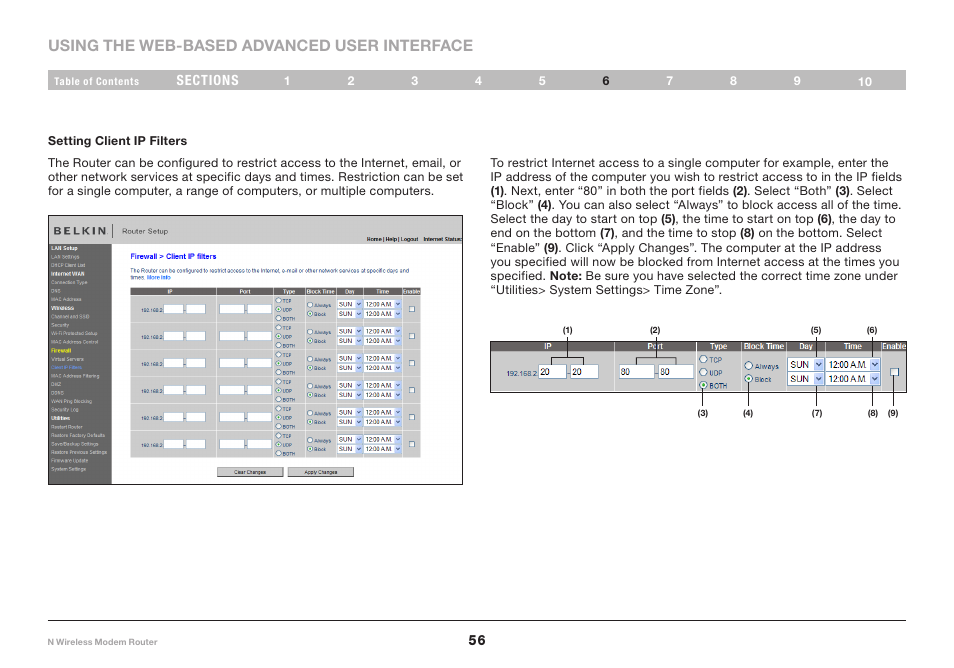Viewport: 954px width, 668px height.
Task: Expand the end day dropdown in the last filter row
Action: [x=350, y=449]
